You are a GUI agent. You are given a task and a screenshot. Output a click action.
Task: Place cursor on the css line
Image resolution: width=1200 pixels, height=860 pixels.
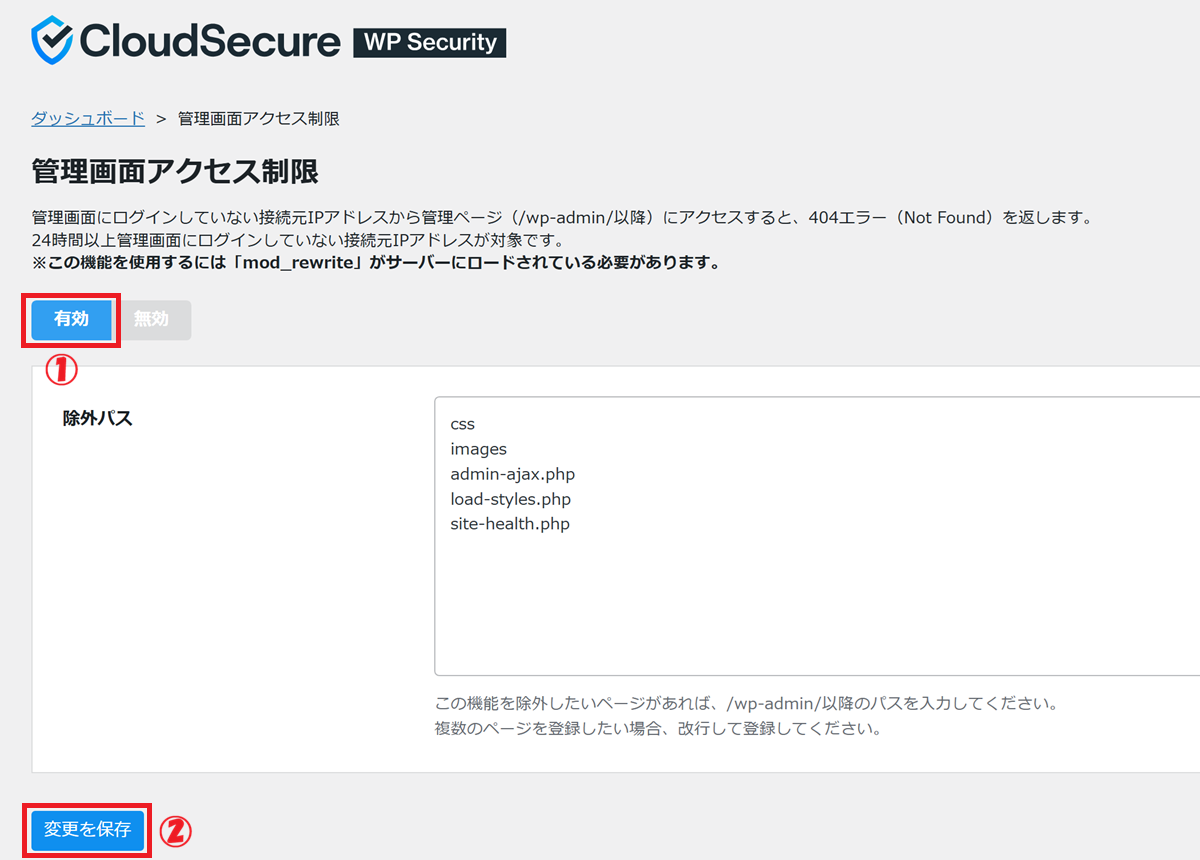coord(462,424)
